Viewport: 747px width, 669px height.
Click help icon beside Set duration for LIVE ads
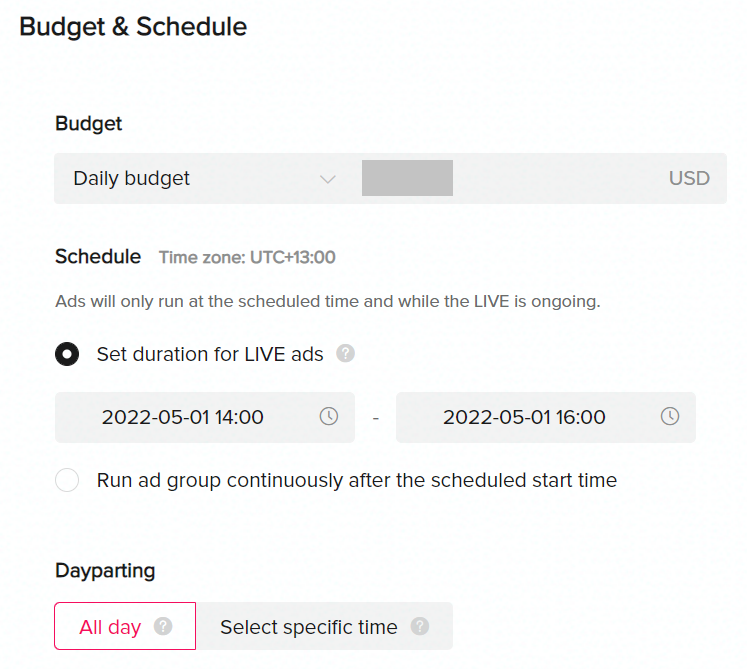pyautogui.click(x=345, y=354)
